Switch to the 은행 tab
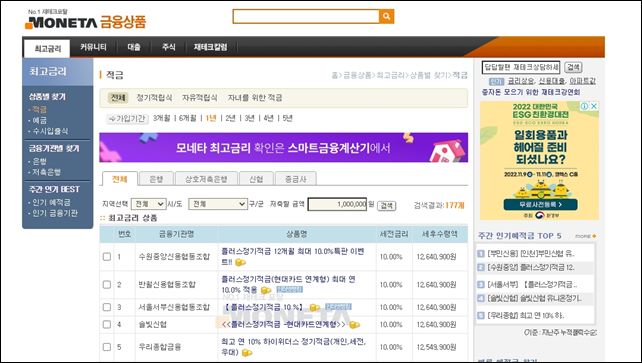The image size is (642, 363). 156,179
